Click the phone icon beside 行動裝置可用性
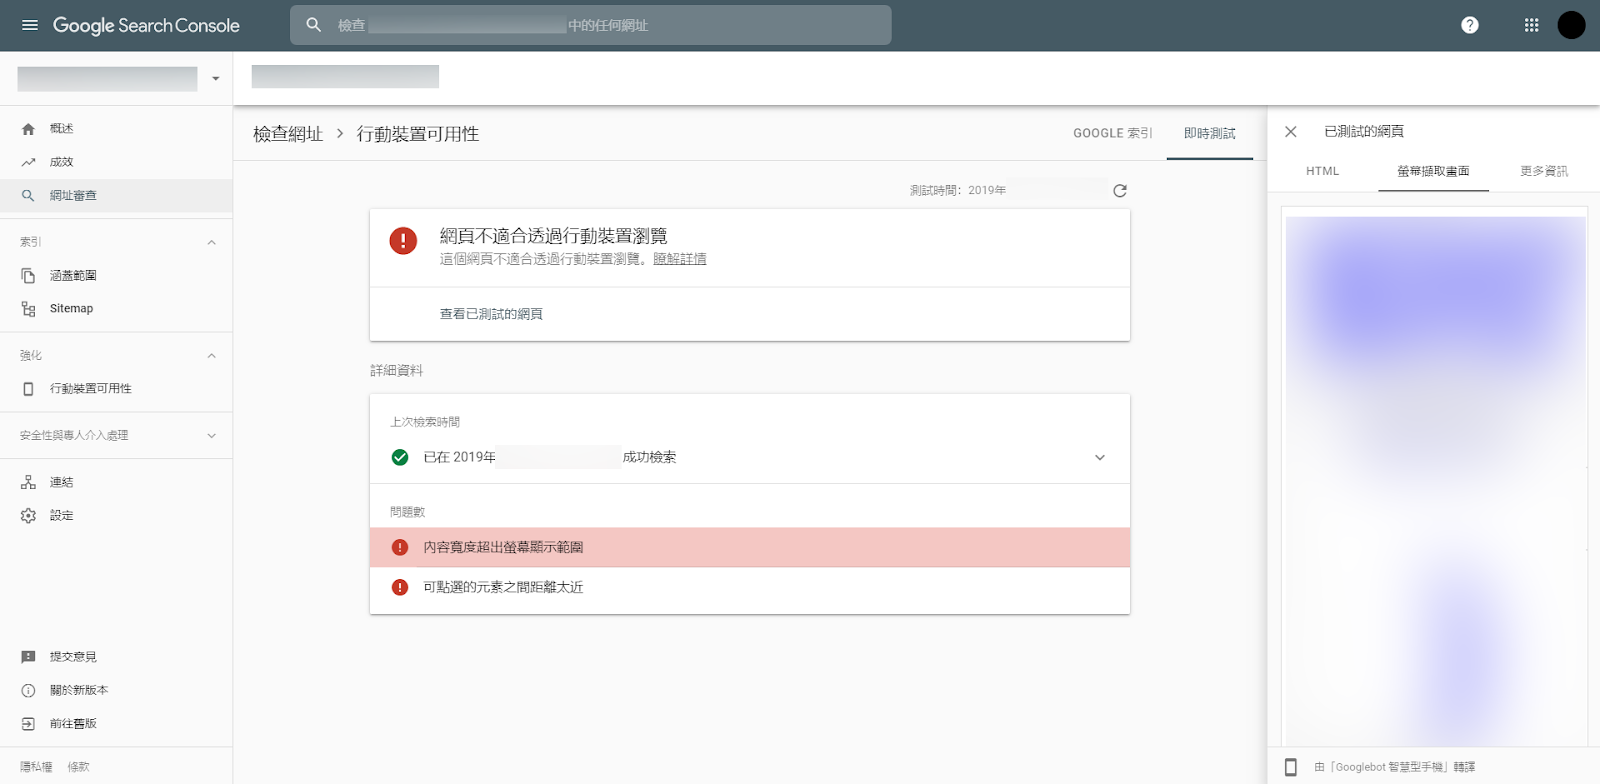This screenshot has height=784, width=1600. tap(28, 389)
